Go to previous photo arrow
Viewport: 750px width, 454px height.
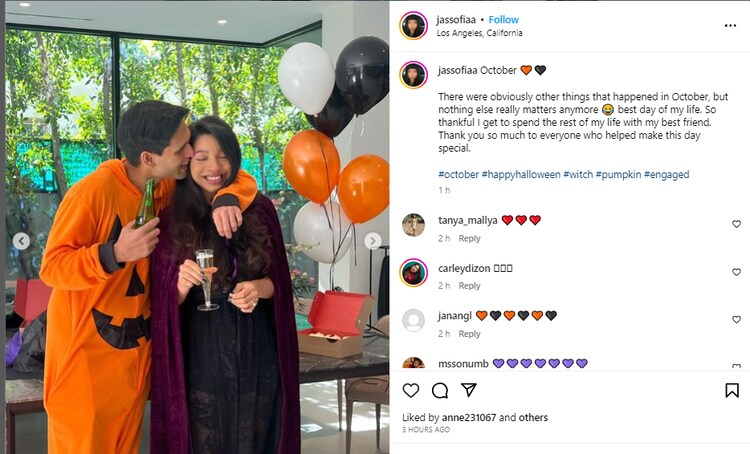20,241
